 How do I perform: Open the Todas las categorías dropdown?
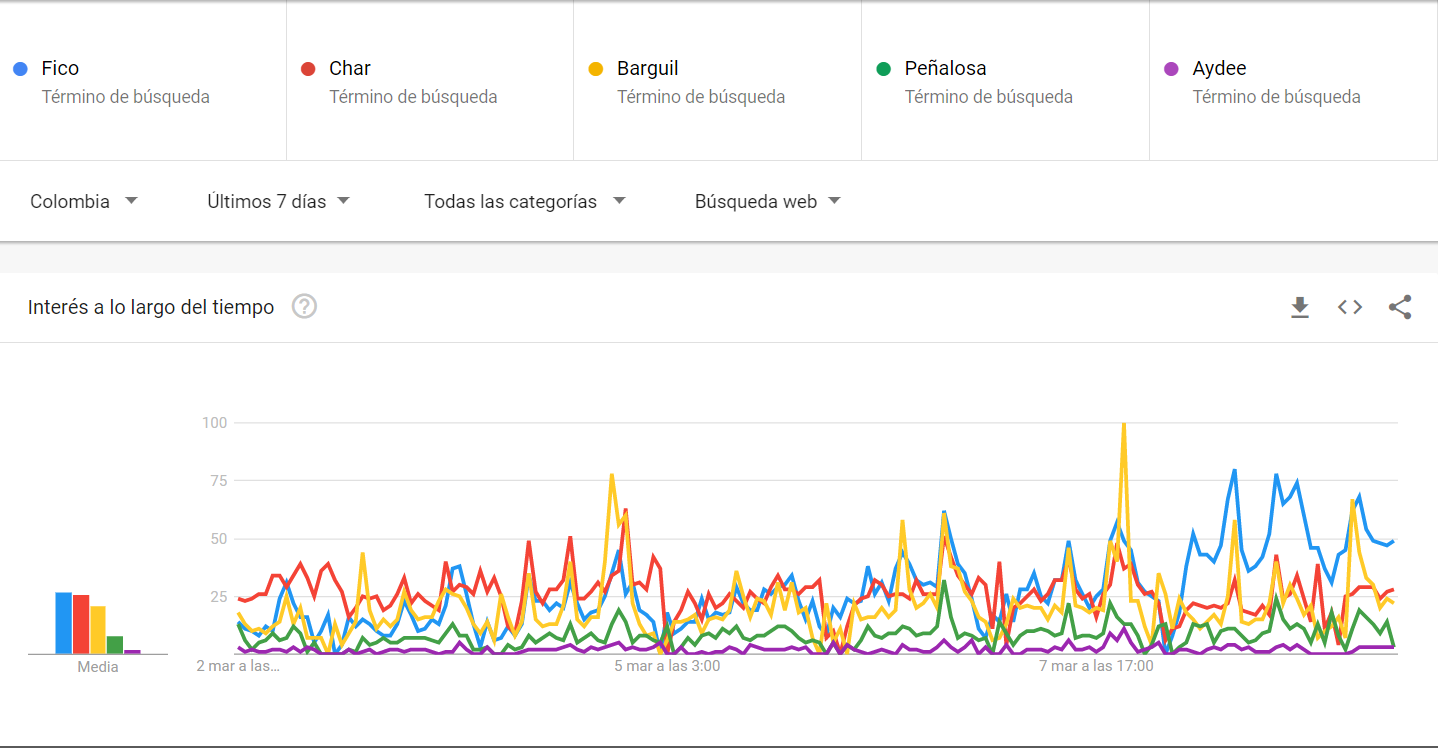coord(524,201)
